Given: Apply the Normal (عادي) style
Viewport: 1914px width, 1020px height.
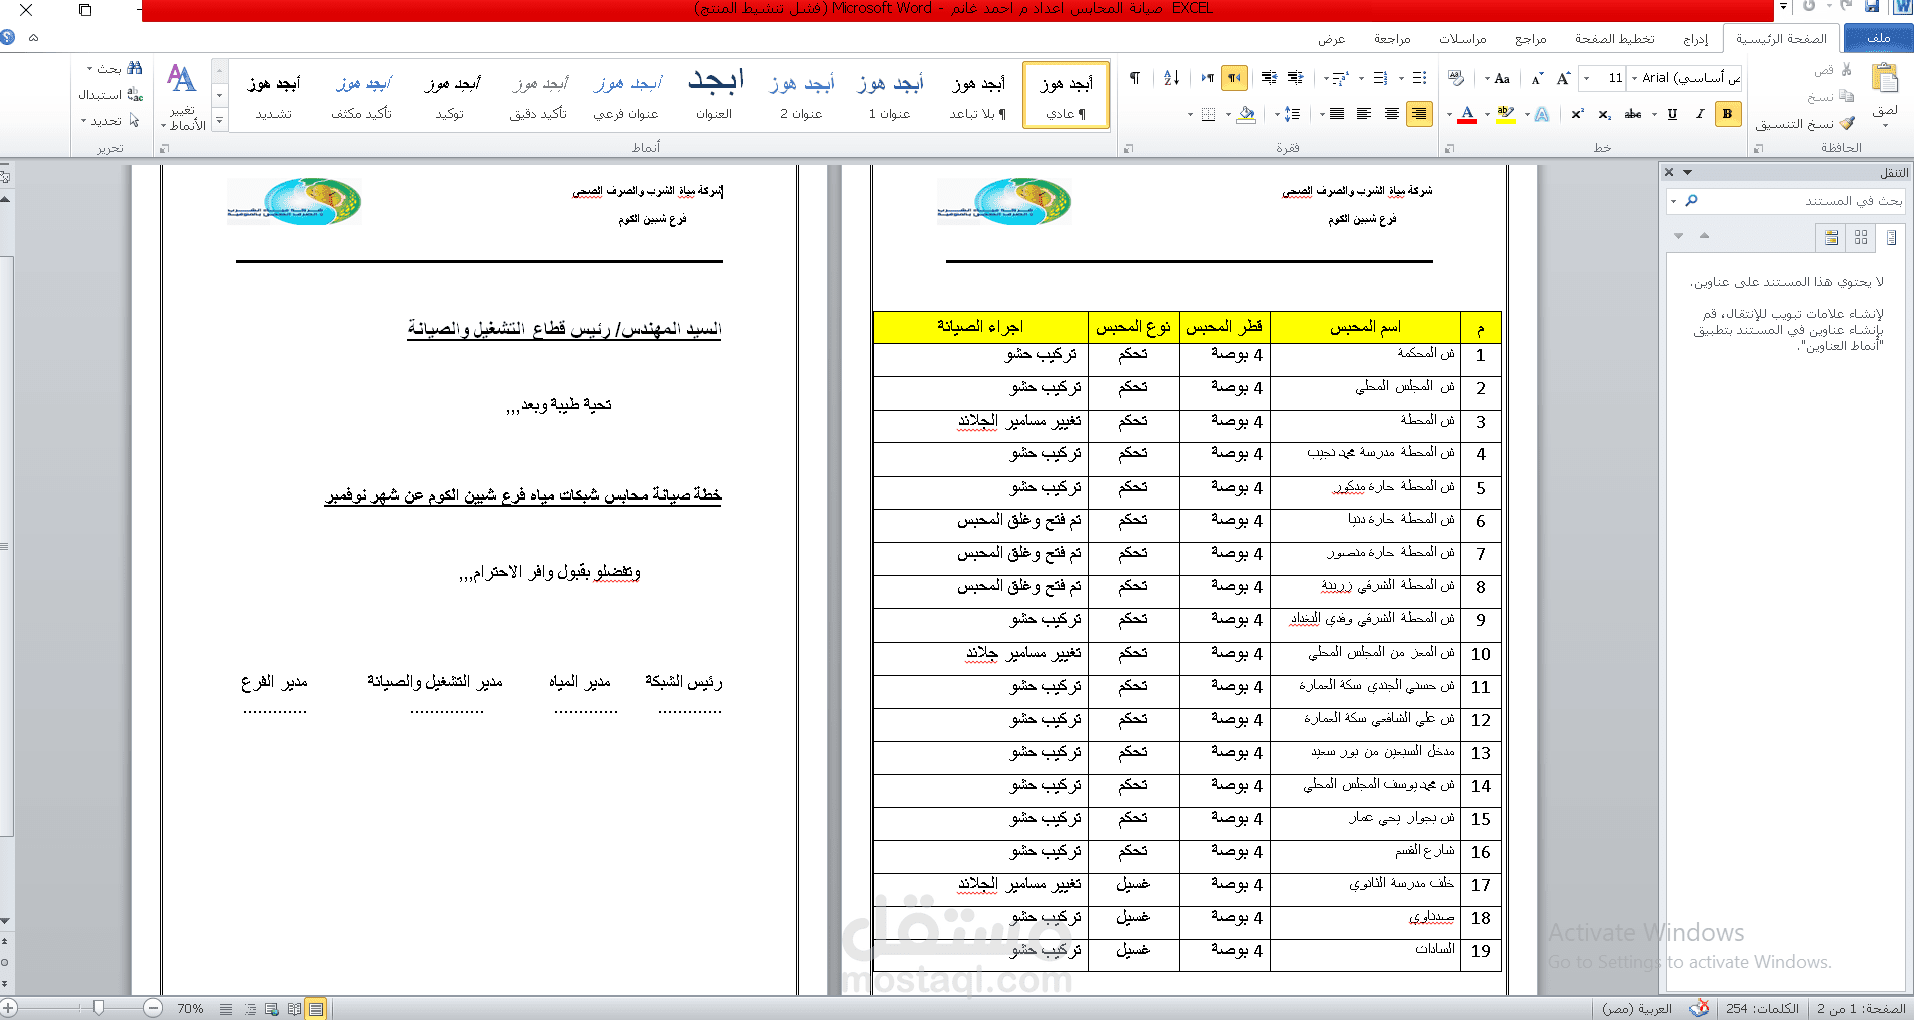Looking at the screenshot, I should 1066,95.
